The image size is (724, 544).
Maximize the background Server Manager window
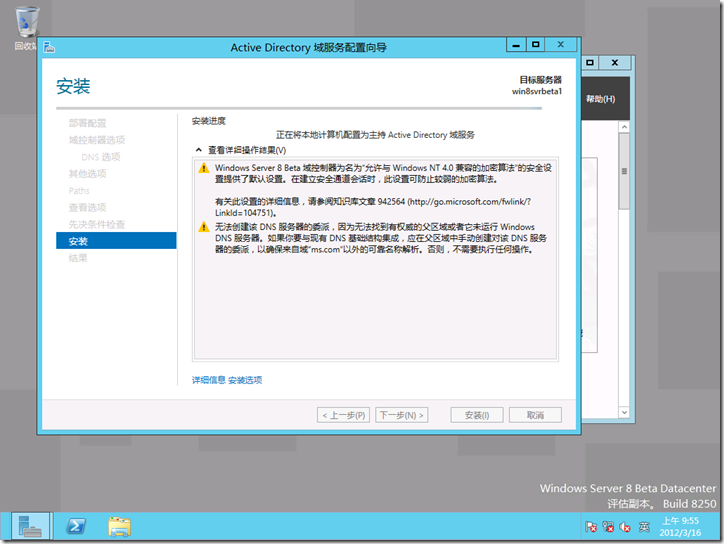tap(590, 62)
